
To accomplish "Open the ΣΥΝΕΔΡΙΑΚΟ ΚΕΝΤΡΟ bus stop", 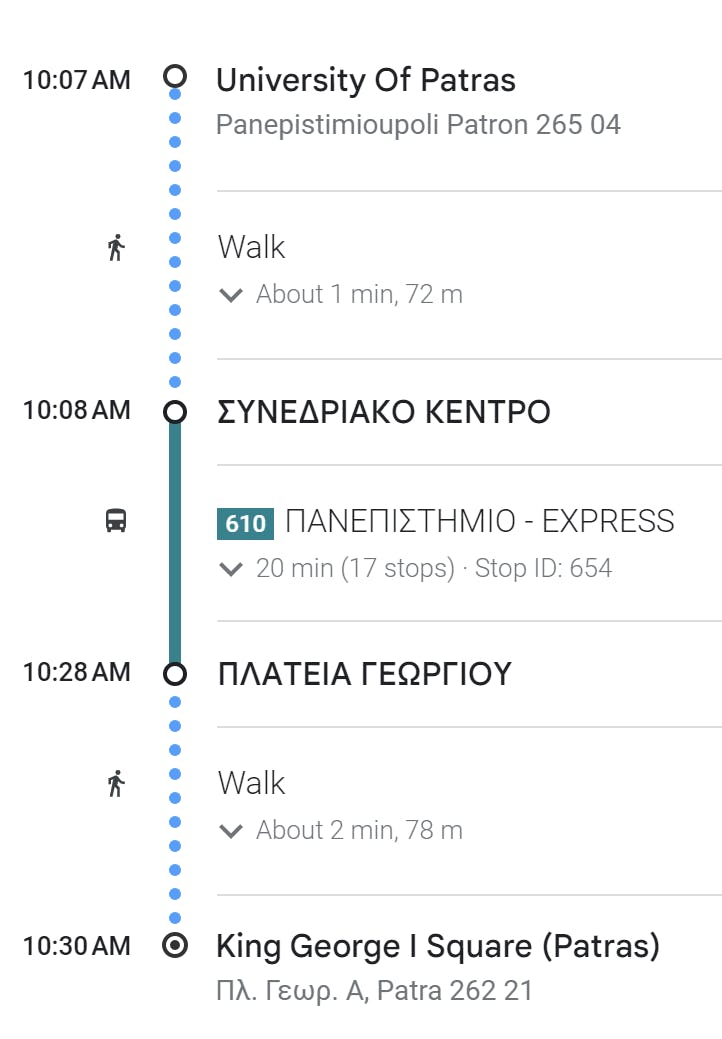I will pyautogui.click(x=383, y=412).
